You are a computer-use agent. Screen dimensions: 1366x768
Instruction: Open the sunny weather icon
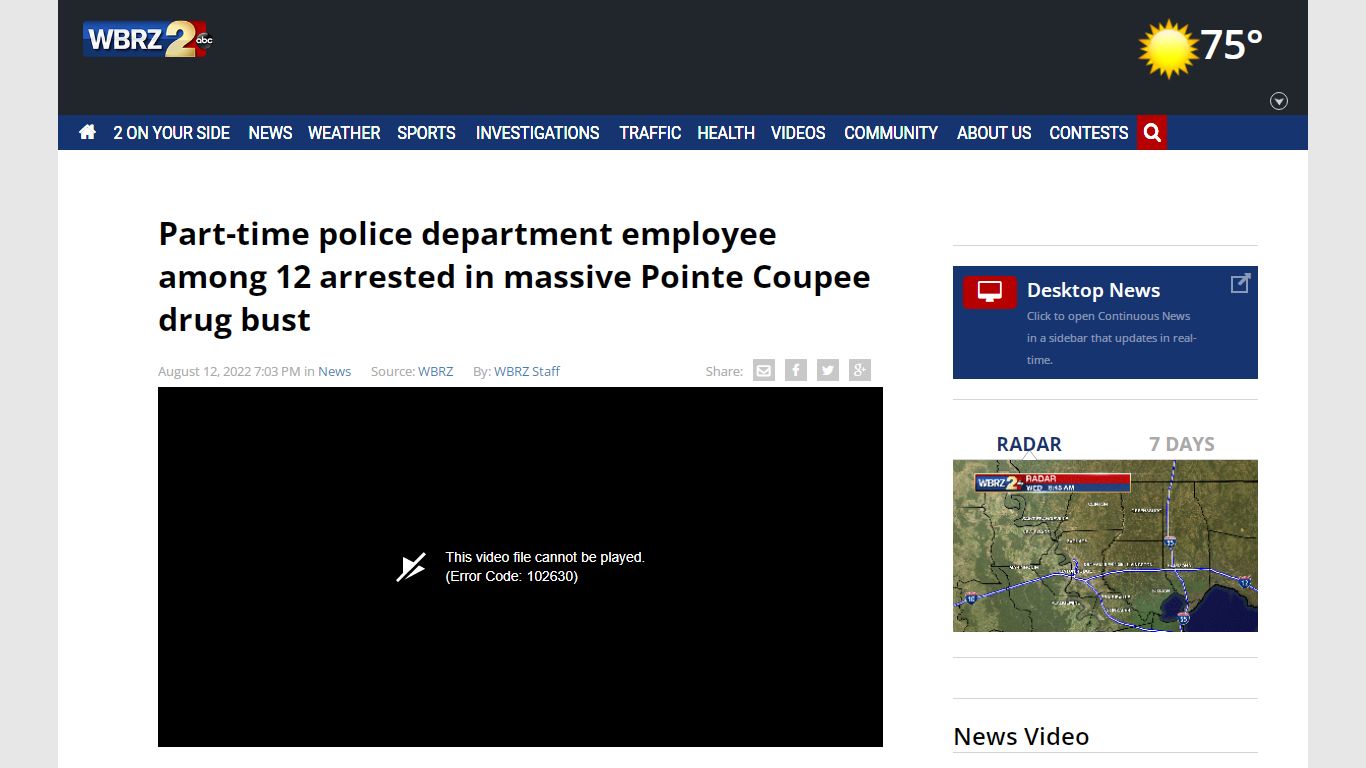coord(1168,47)
